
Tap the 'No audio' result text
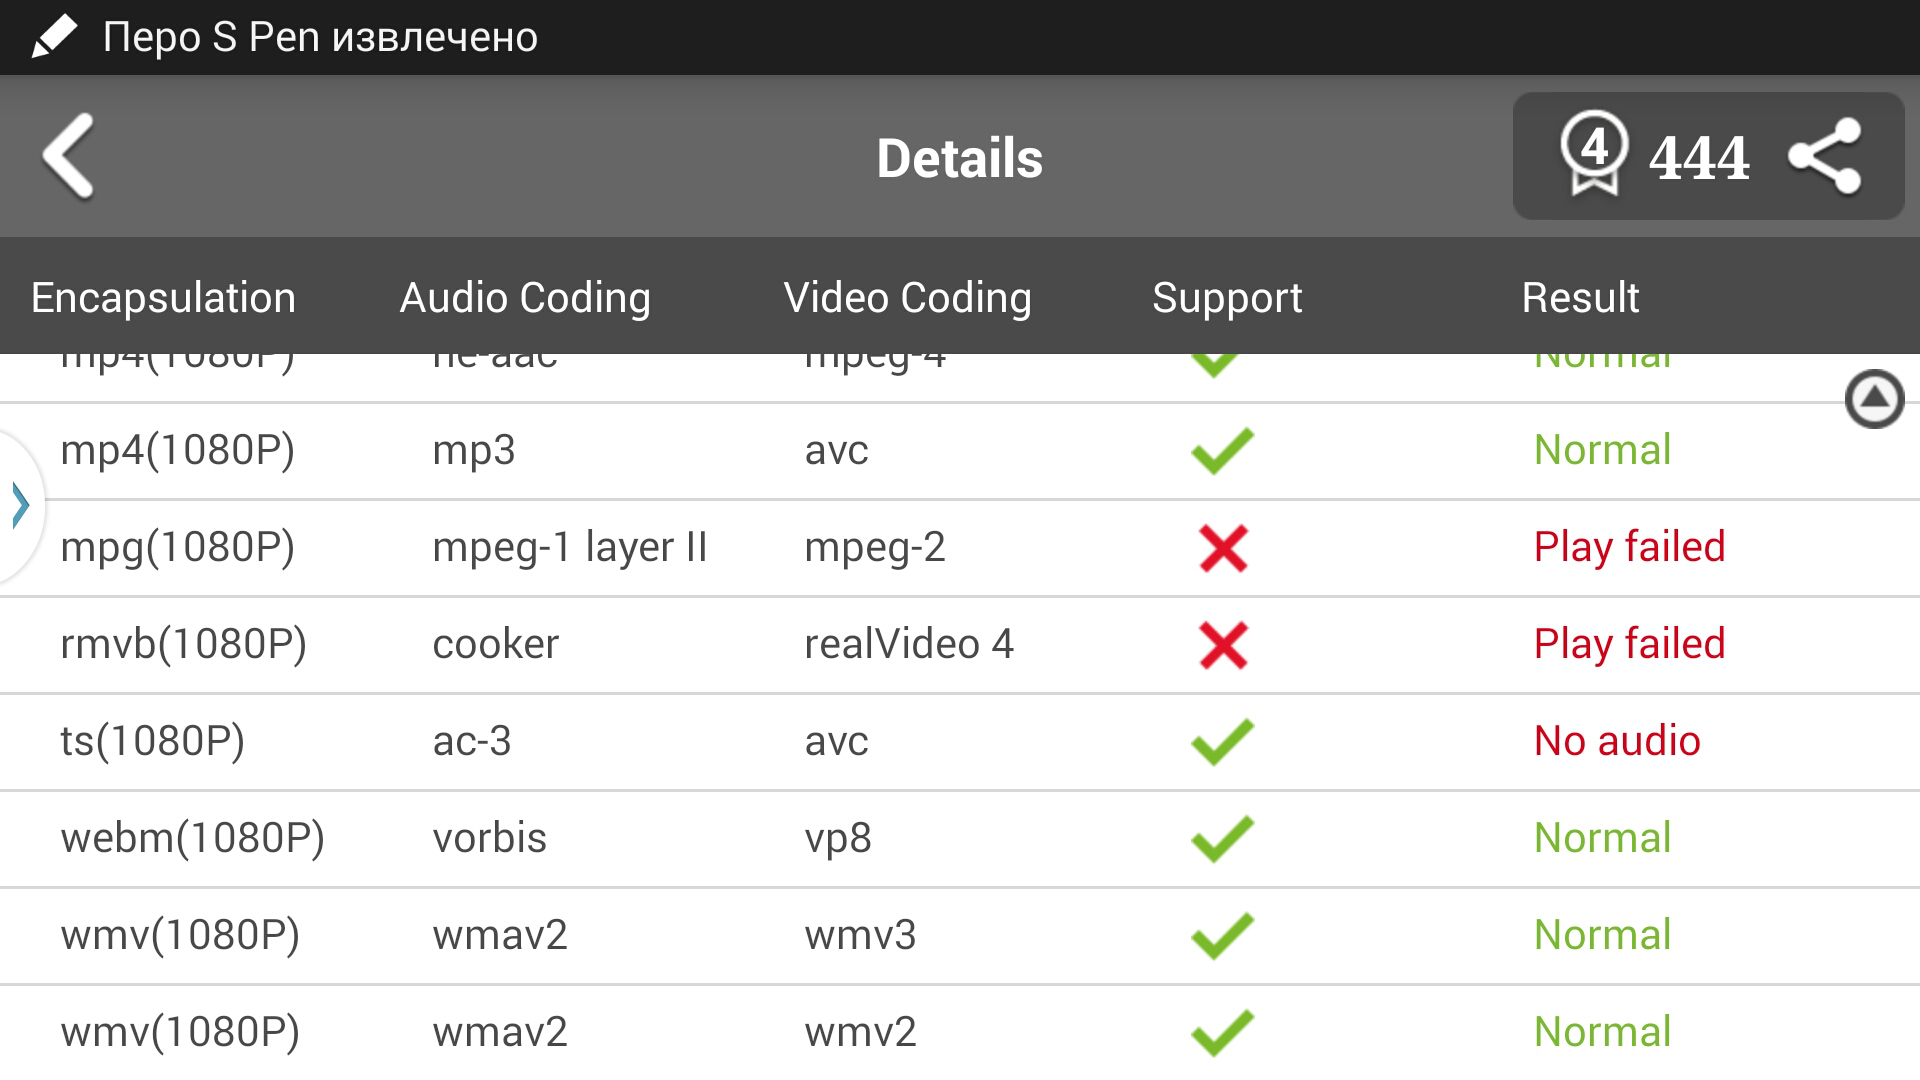1617,741
